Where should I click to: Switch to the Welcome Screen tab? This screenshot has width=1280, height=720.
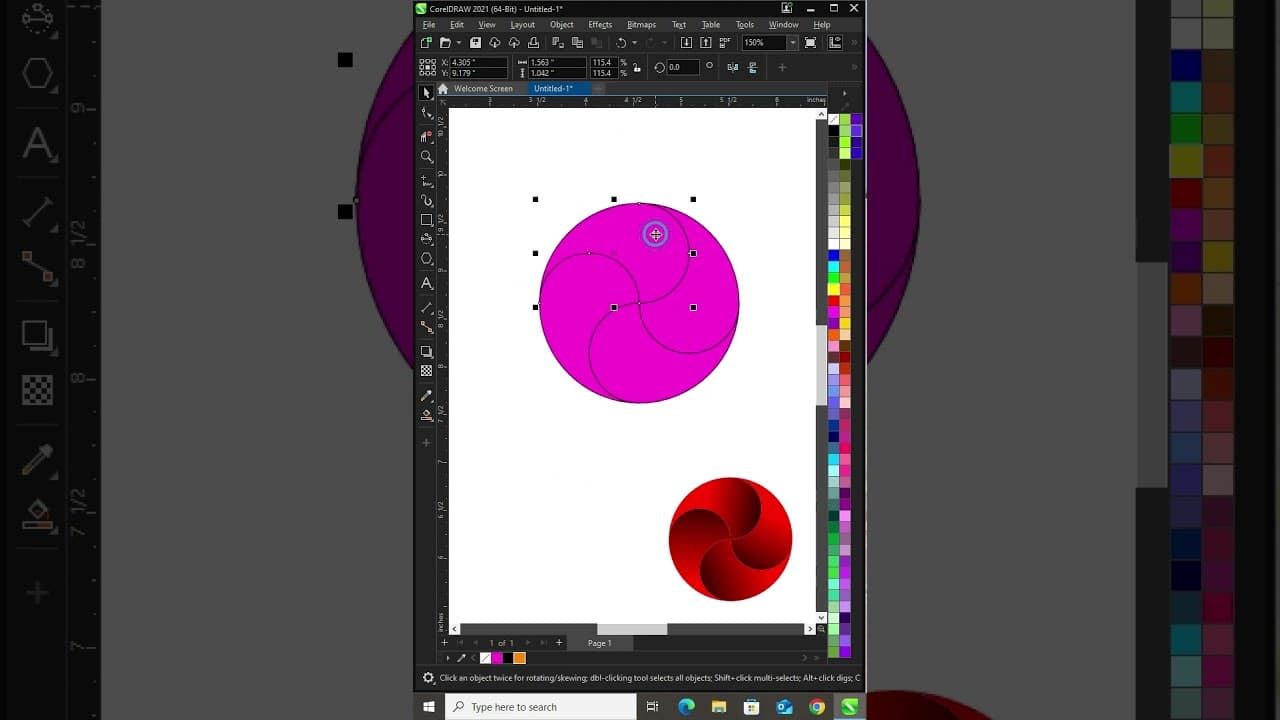point(483,88)
